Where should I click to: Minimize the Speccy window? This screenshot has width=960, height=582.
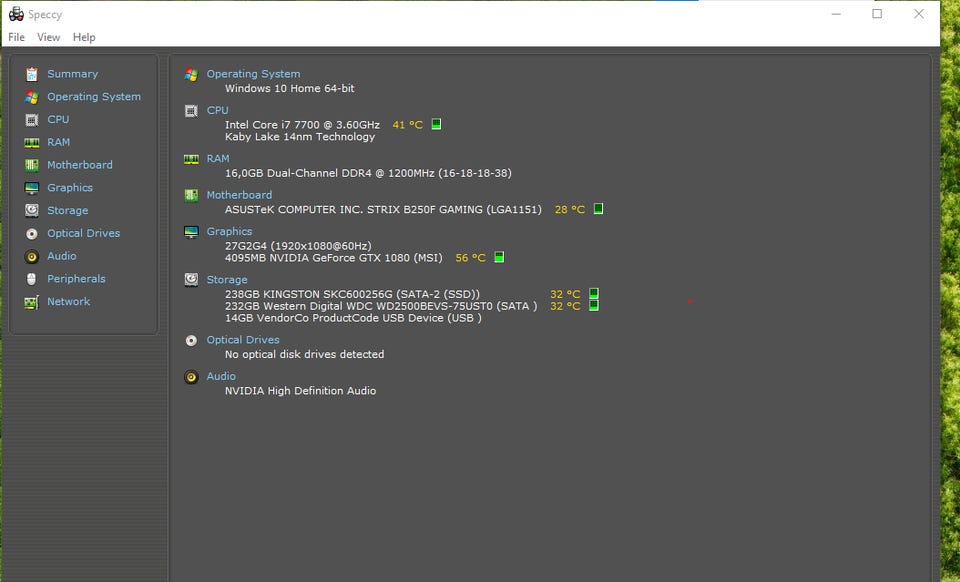click(836, 14)
